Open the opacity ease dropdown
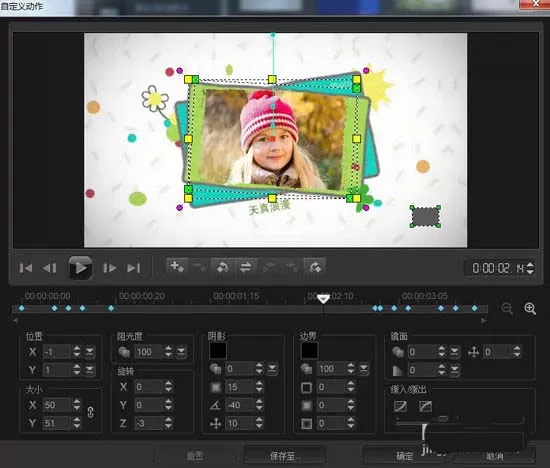 [181, 352]
